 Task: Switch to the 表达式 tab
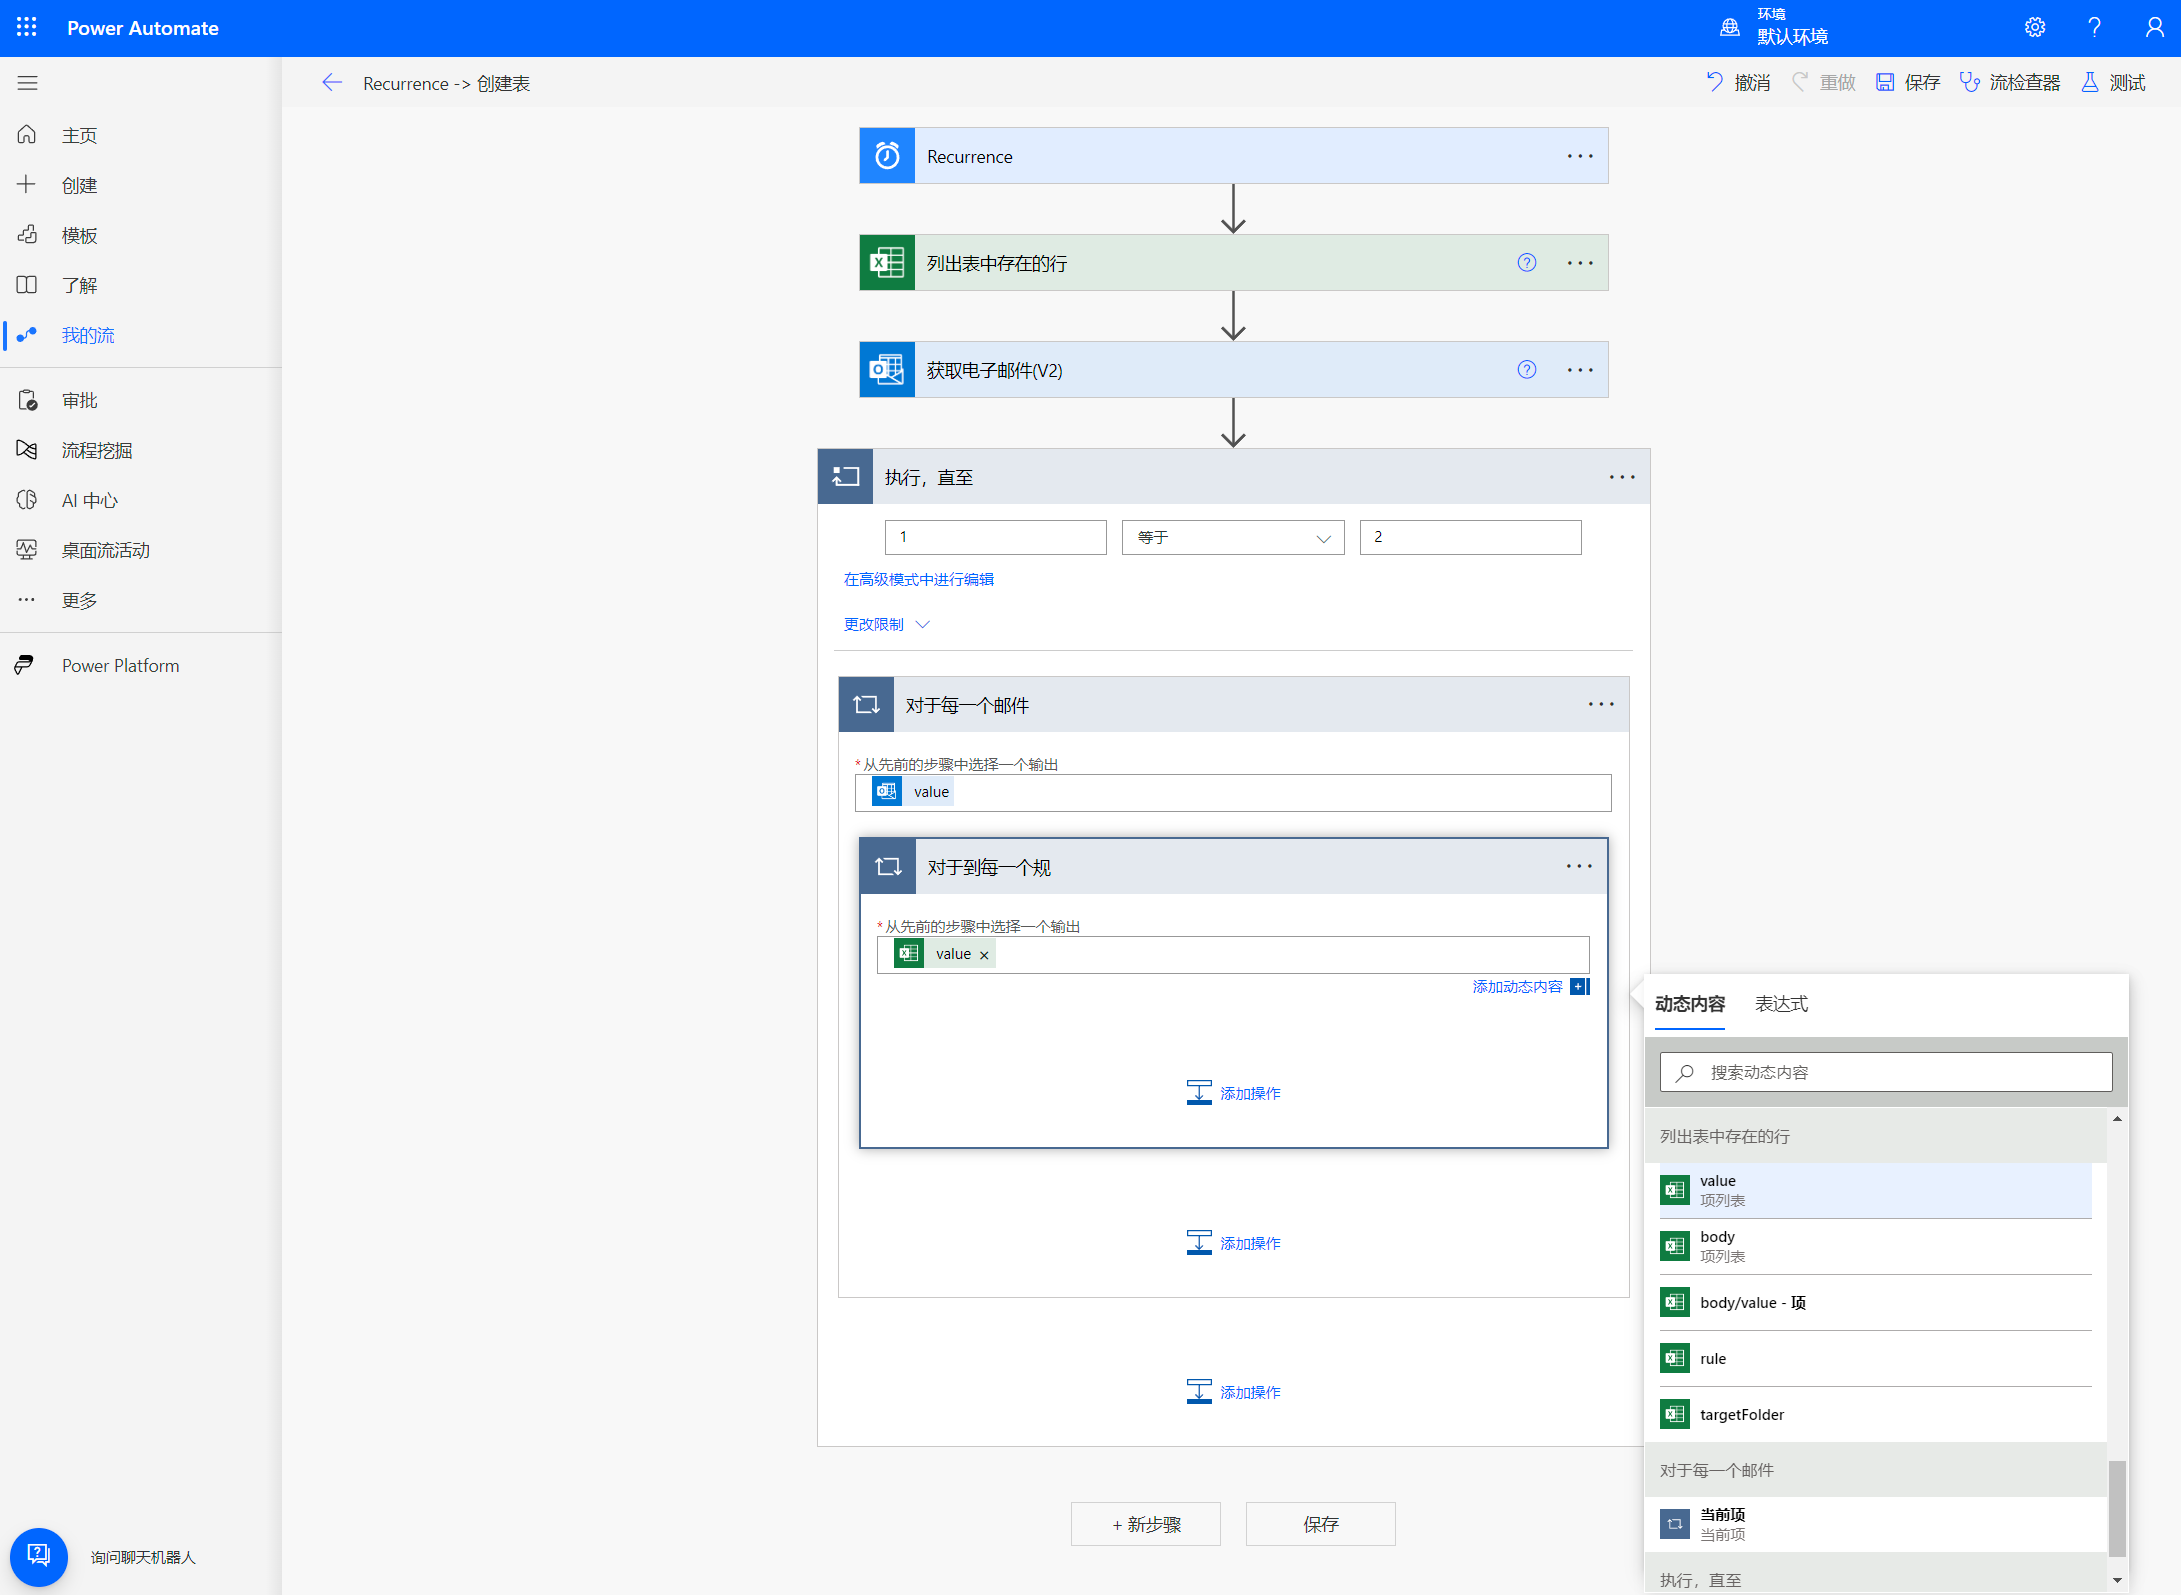point(1780,1004)
